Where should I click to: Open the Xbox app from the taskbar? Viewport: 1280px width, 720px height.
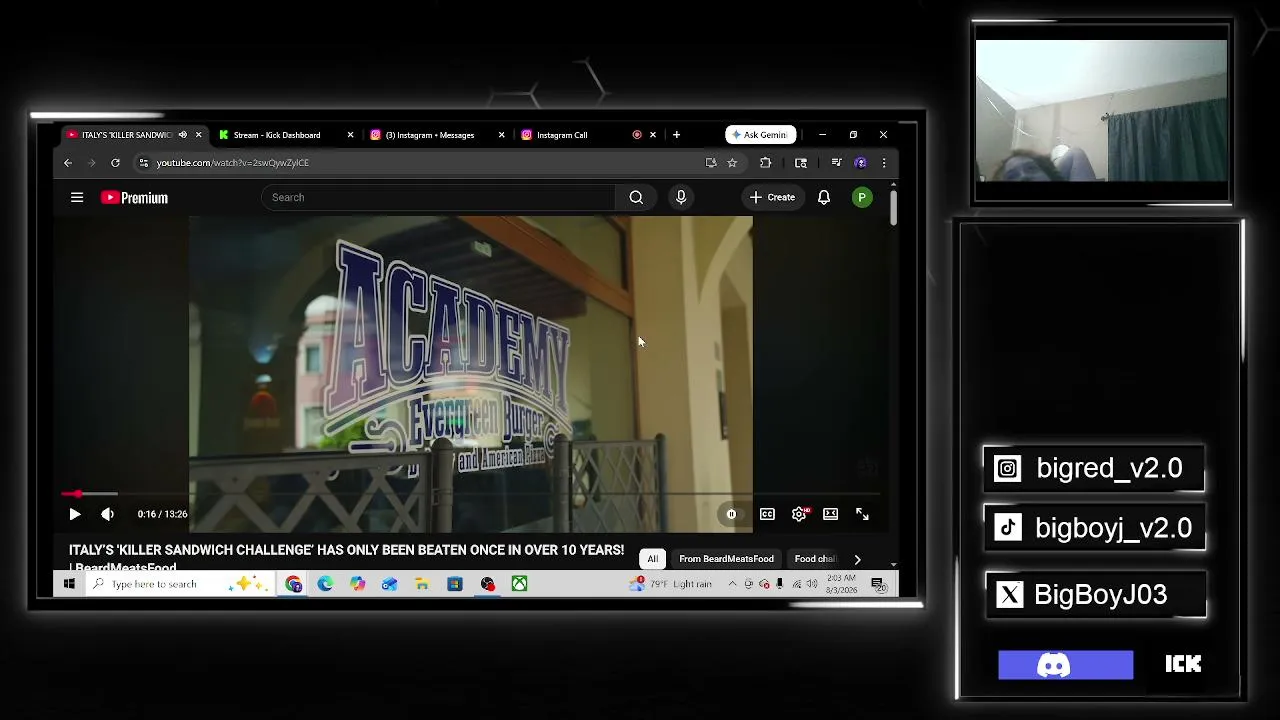pyautogui.click(x=519, y=584)
